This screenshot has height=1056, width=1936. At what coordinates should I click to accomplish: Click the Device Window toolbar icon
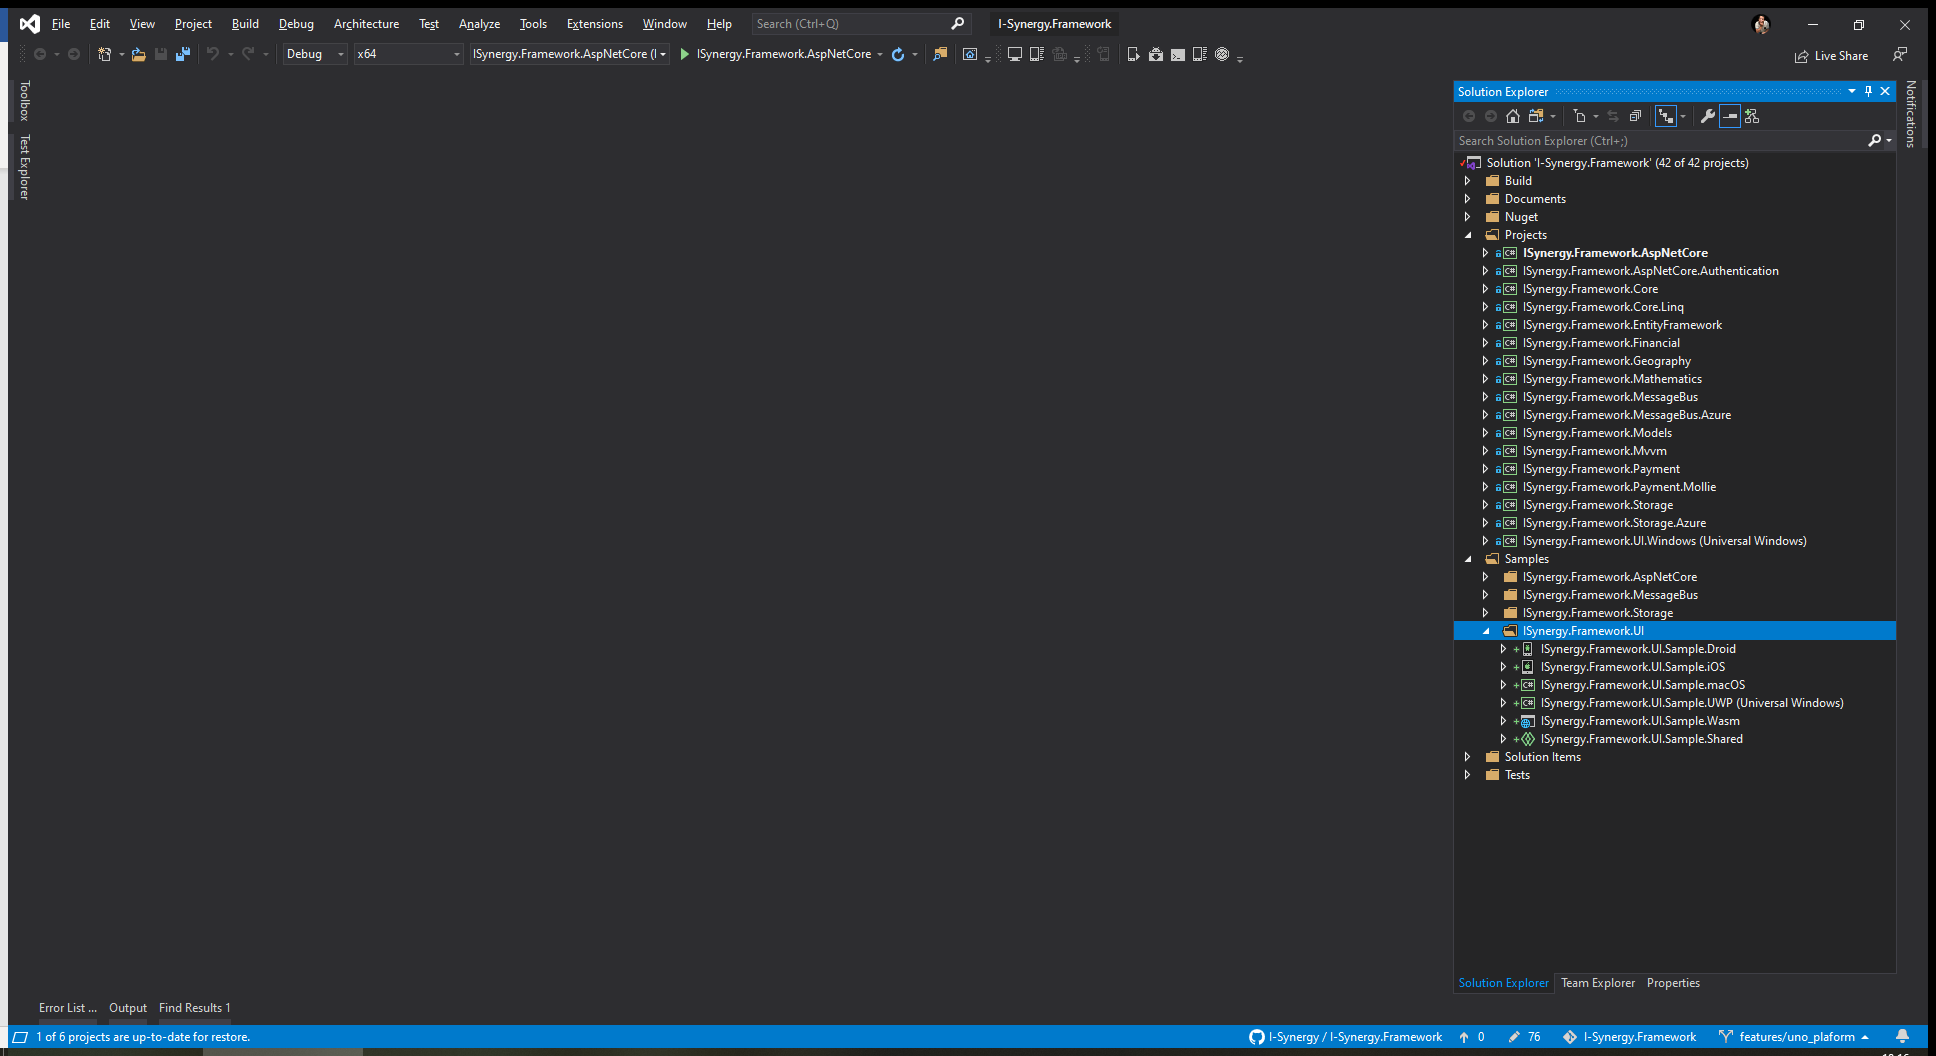[1014, 54]
